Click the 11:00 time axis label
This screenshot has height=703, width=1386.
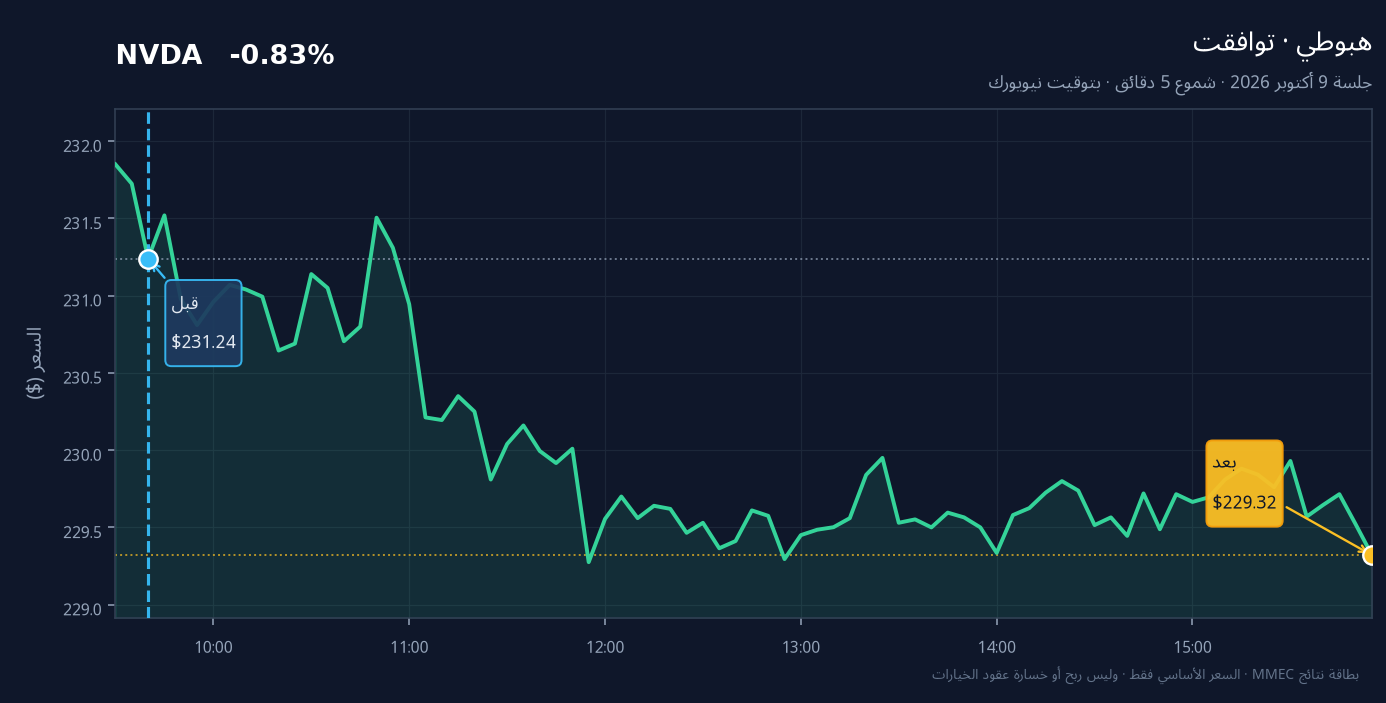410,647
